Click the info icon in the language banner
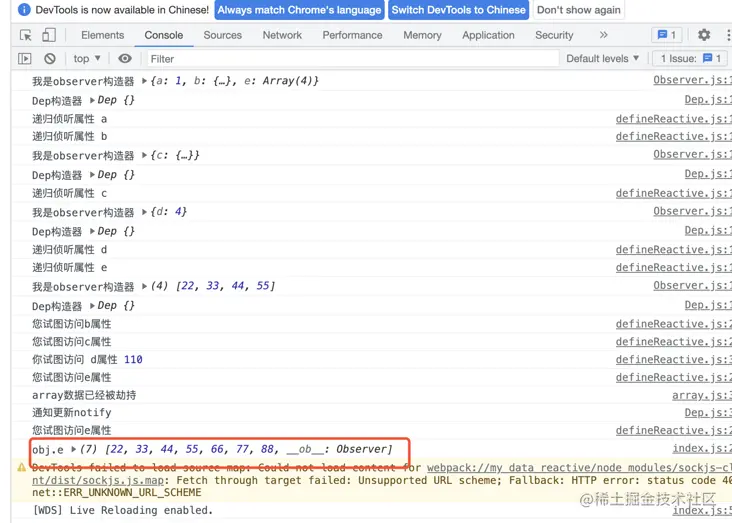The image size is (732, 523). pos(24,9)
